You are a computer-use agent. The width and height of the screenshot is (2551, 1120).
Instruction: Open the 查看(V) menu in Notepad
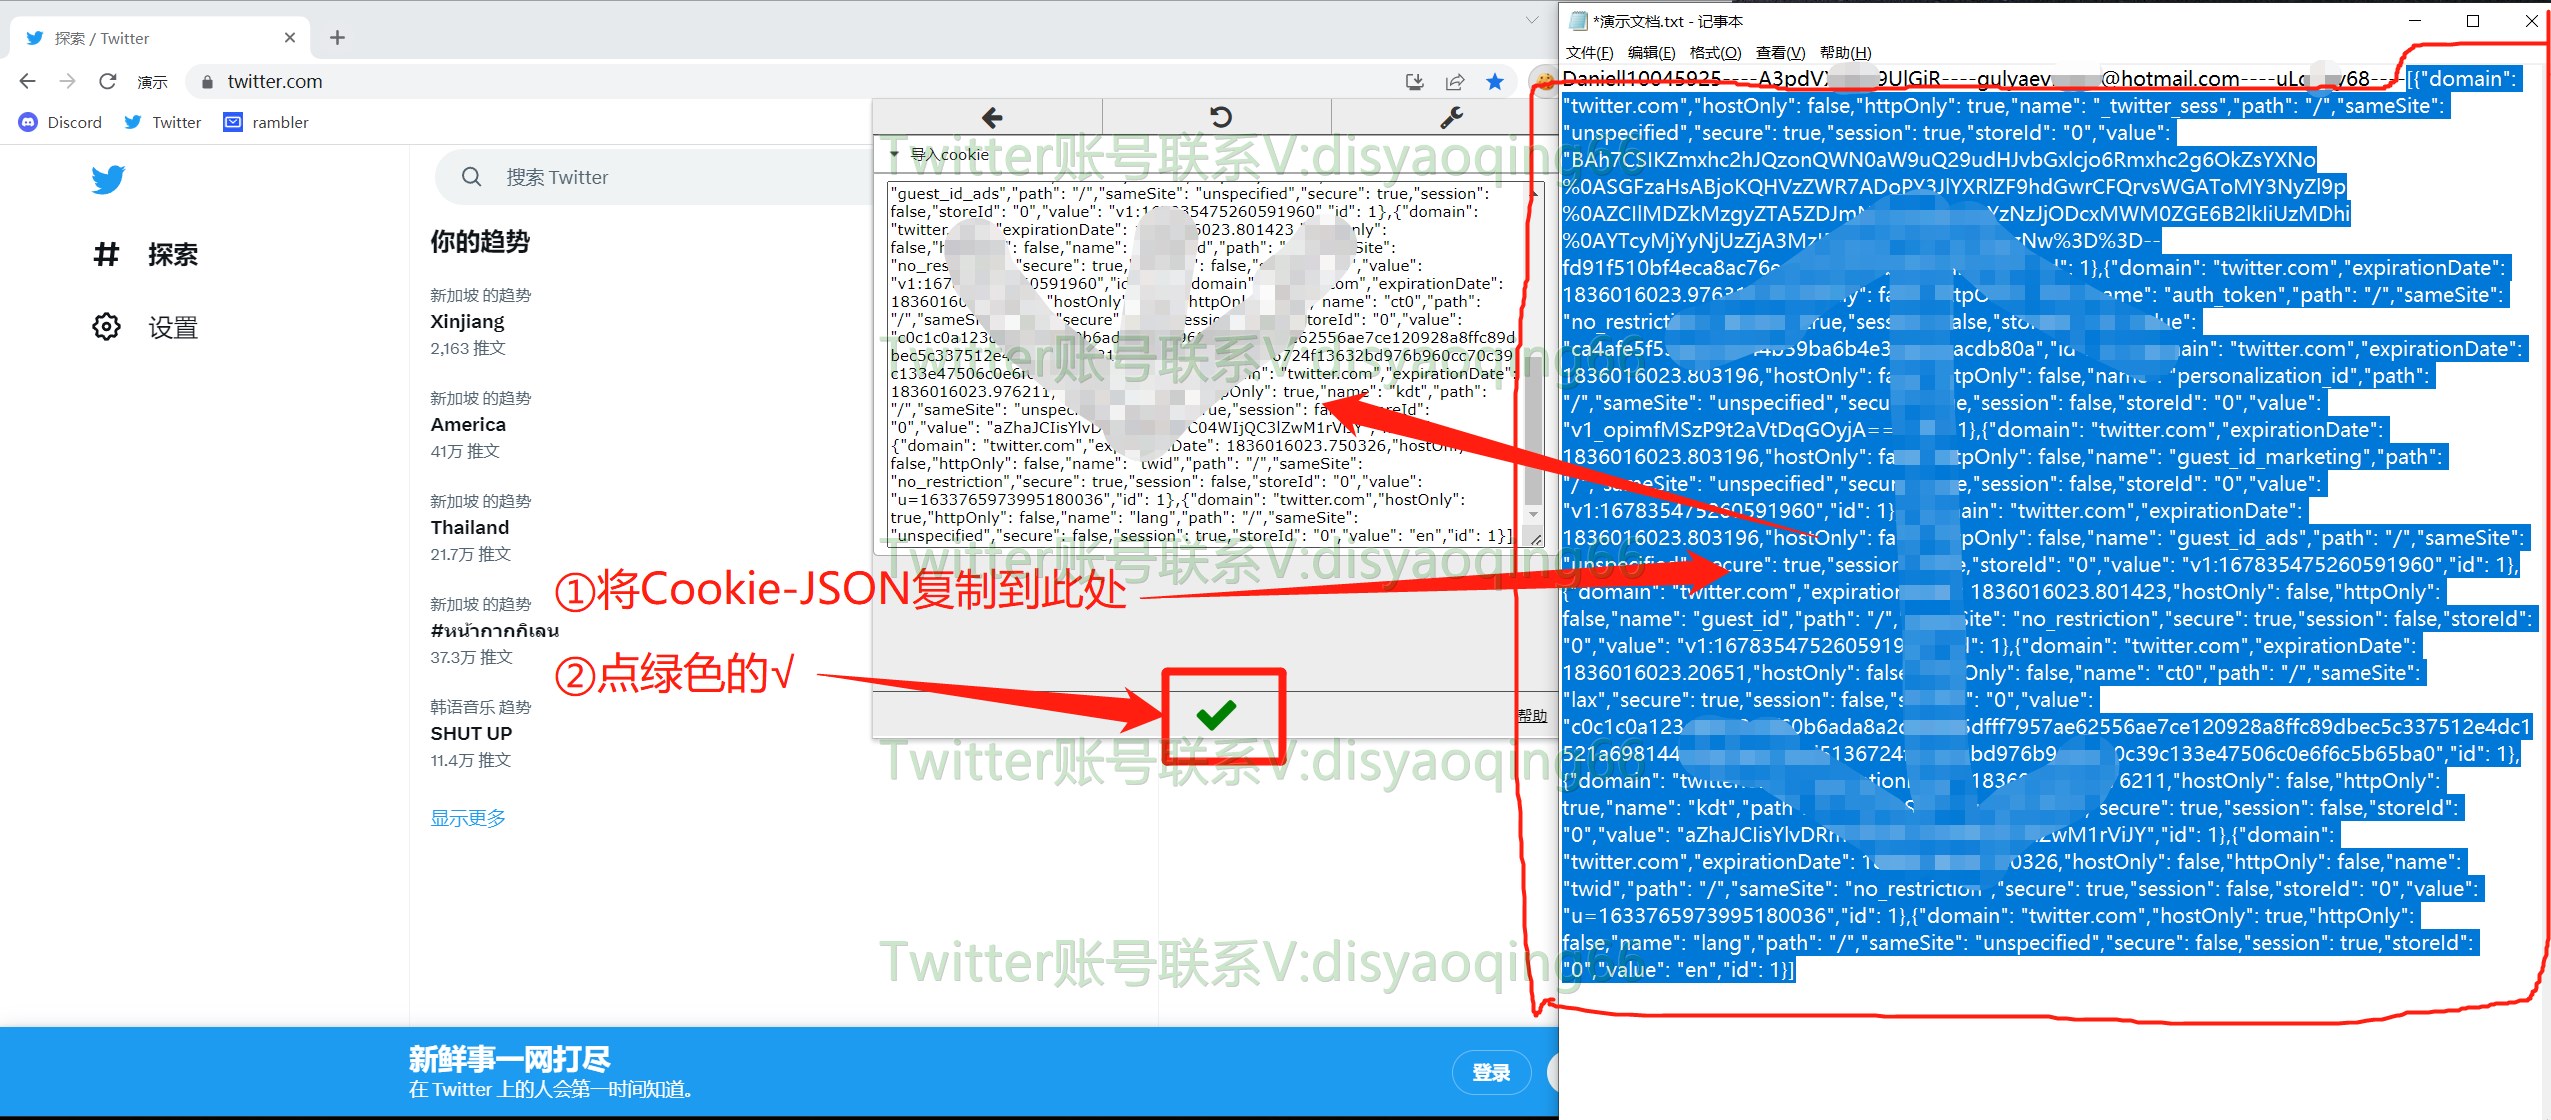tap(1780, 52)
